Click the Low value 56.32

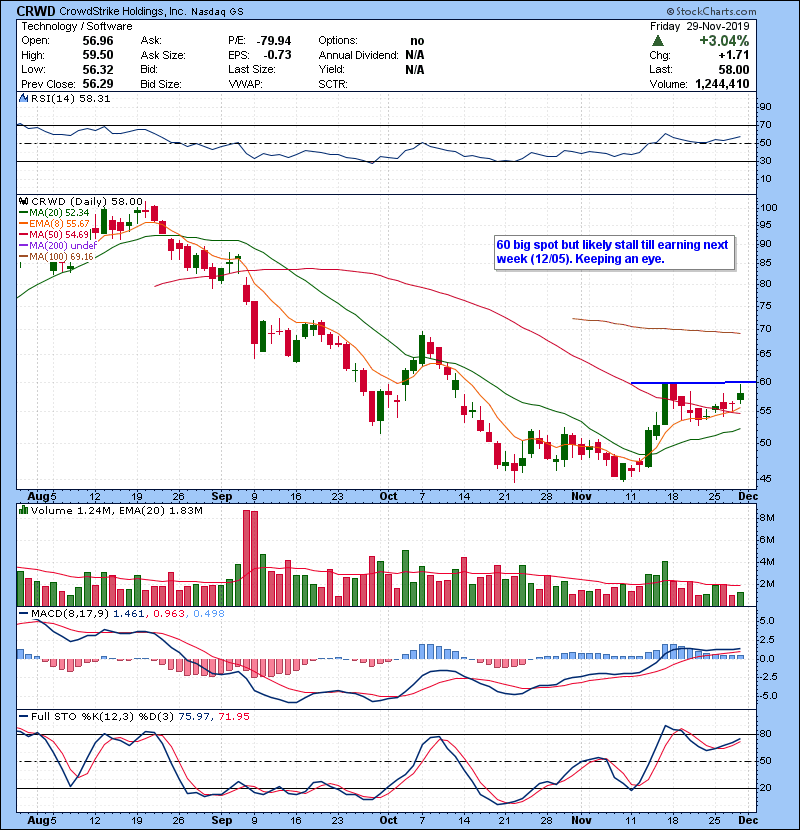98,69
